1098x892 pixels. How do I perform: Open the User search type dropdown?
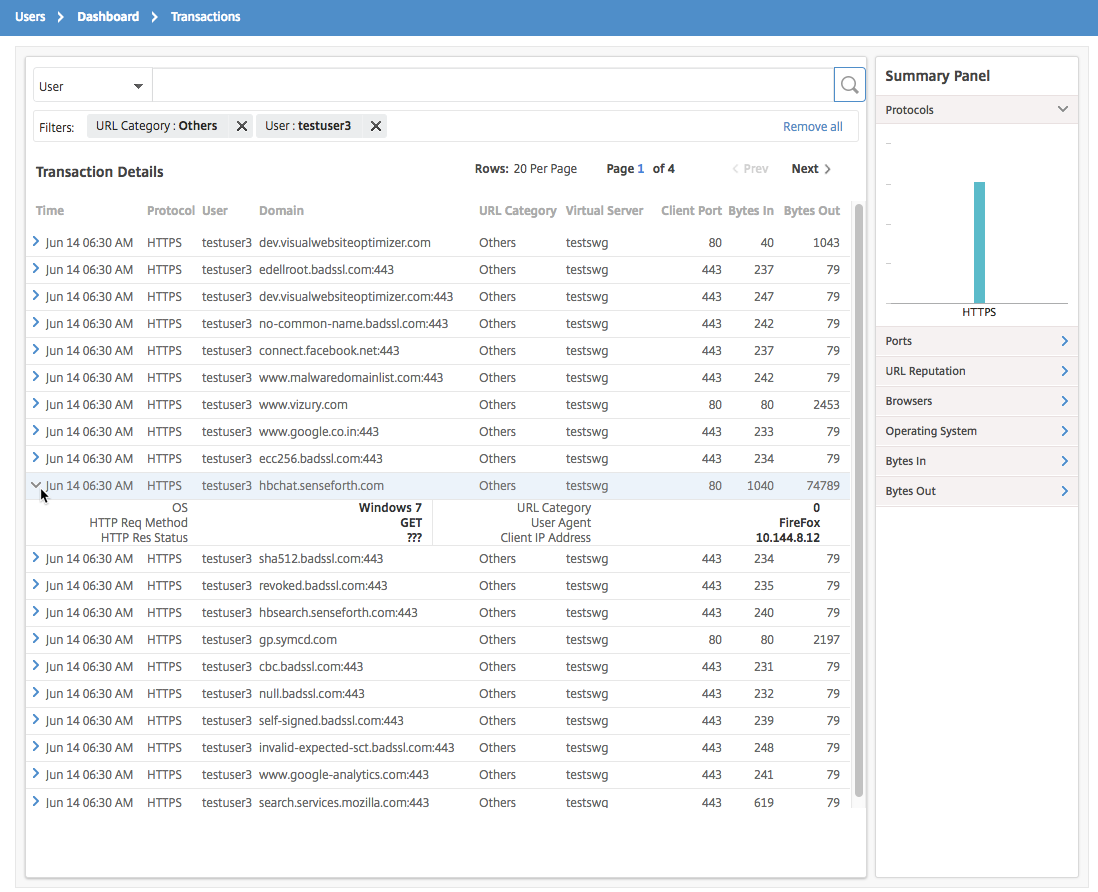pyautogui.click(x=92, y=86)
